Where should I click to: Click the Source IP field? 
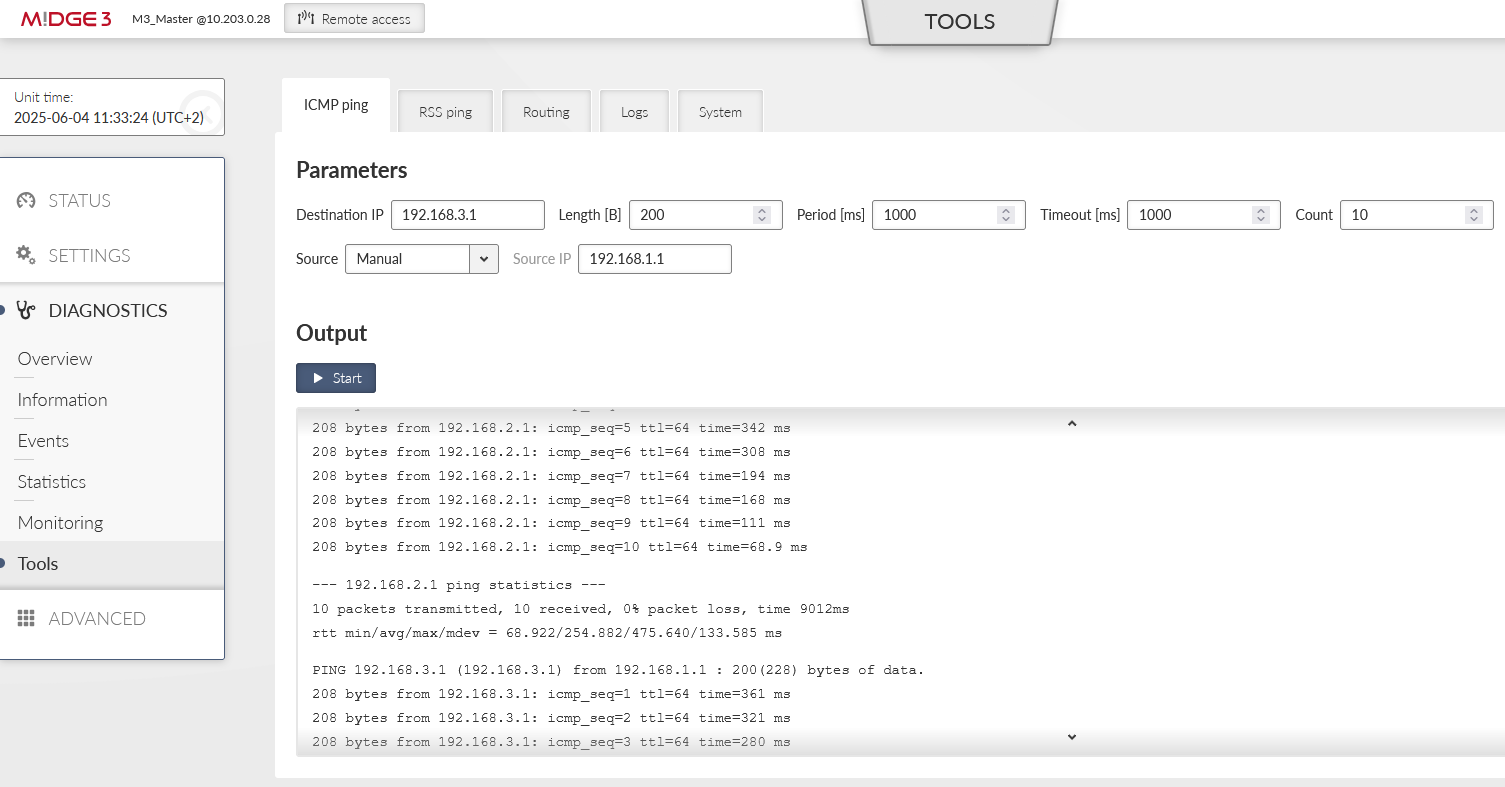click(x=655, y=259)
